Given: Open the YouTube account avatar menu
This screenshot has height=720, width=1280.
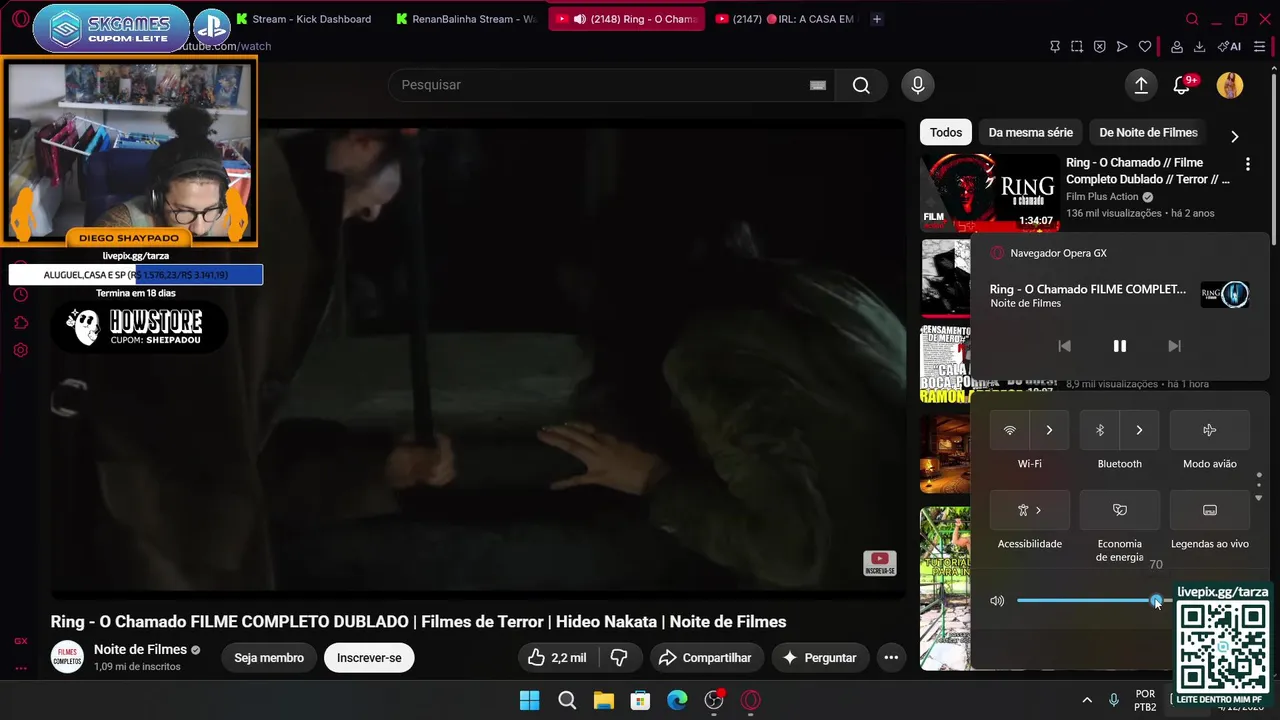Looking at the screenshot, I should [1230, 85].
